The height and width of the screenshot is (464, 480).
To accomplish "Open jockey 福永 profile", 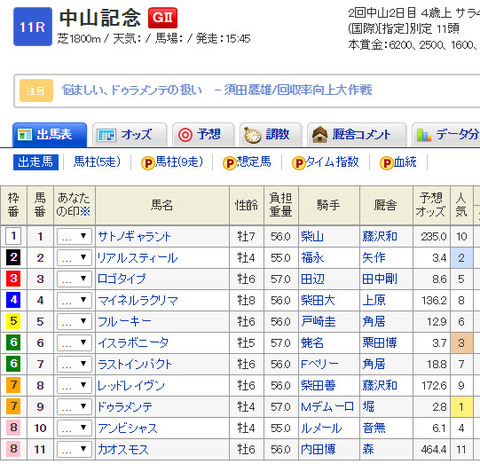I will tap(312, 258).
